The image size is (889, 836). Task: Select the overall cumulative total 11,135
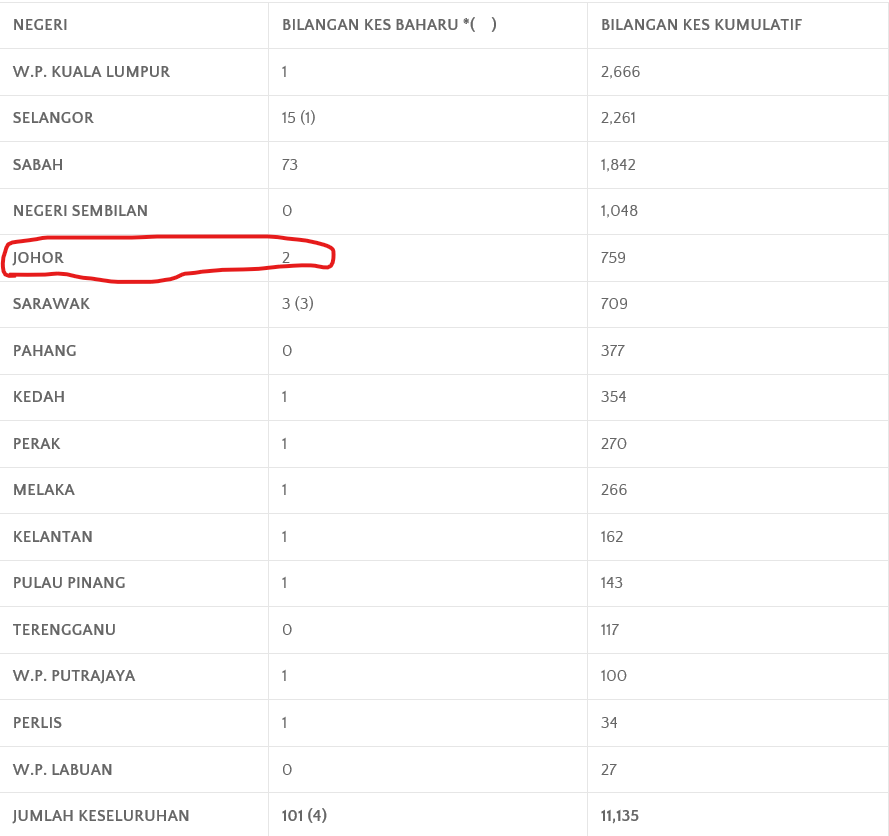point(620,816)
